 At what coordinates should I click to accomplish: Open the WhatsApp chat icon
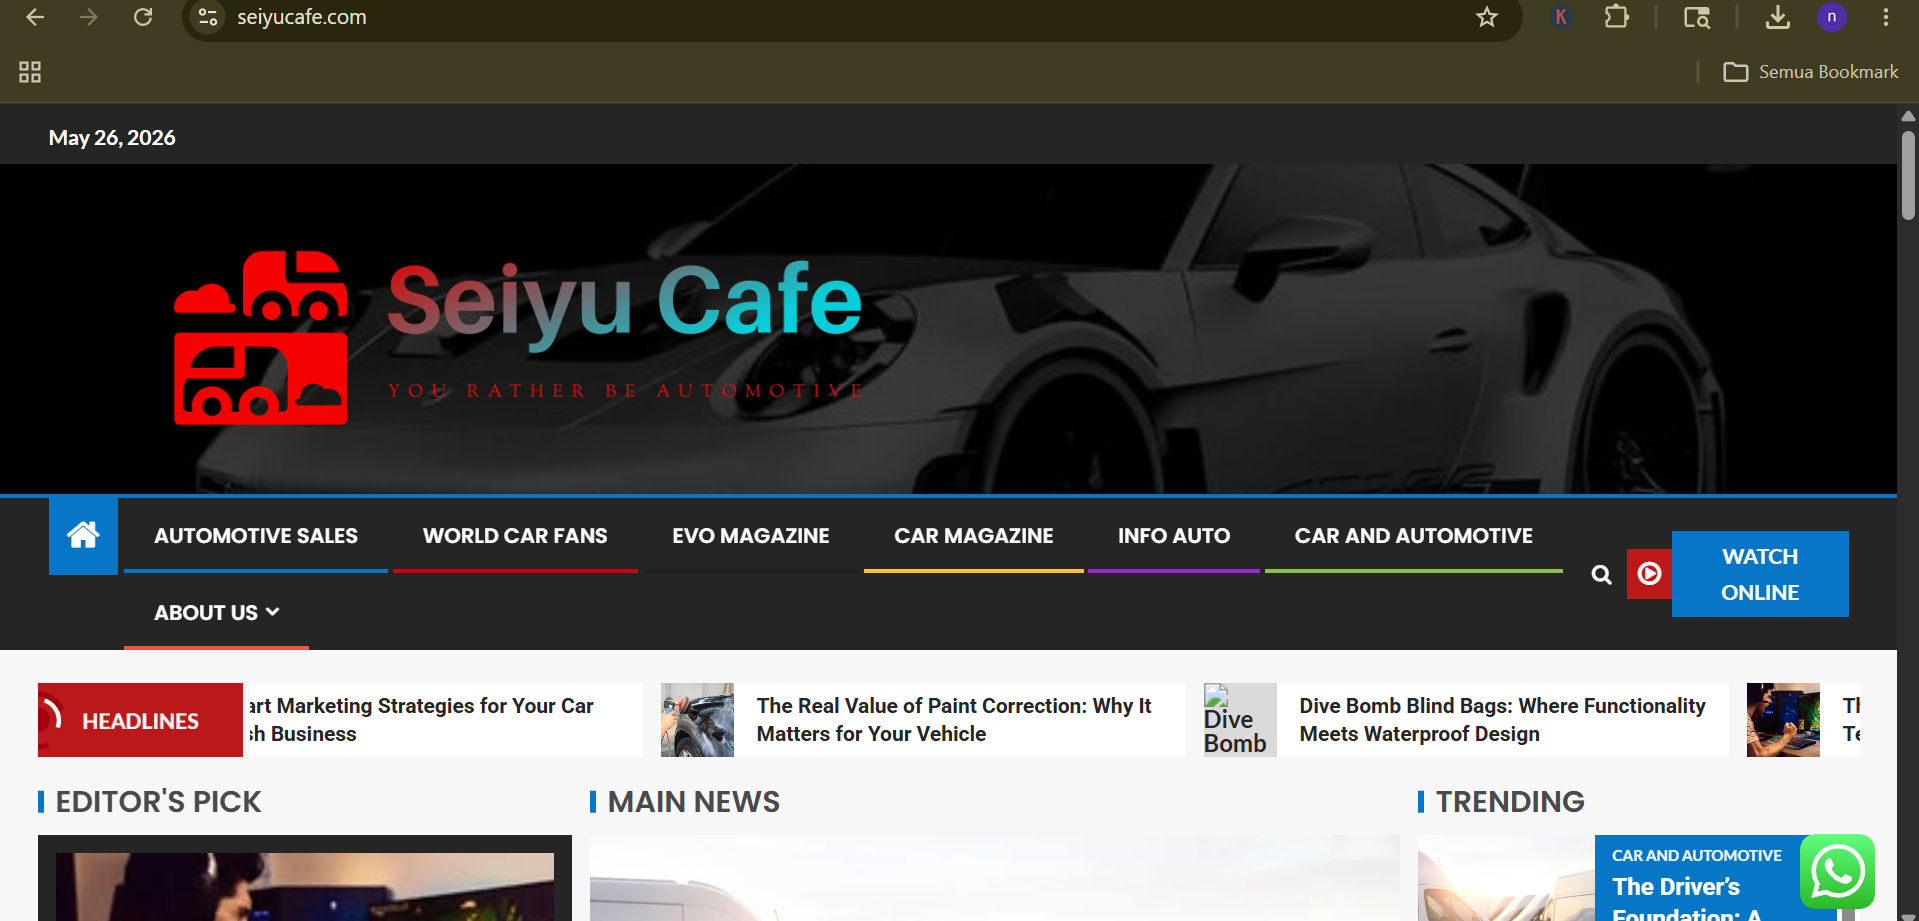[x=1837, y=872]
